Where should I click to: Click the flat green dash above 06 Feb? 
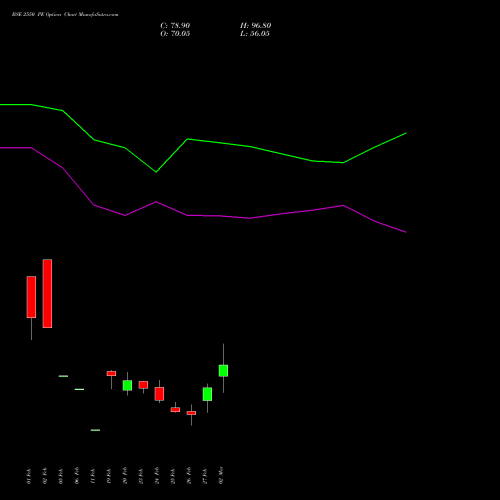point(79,389)
